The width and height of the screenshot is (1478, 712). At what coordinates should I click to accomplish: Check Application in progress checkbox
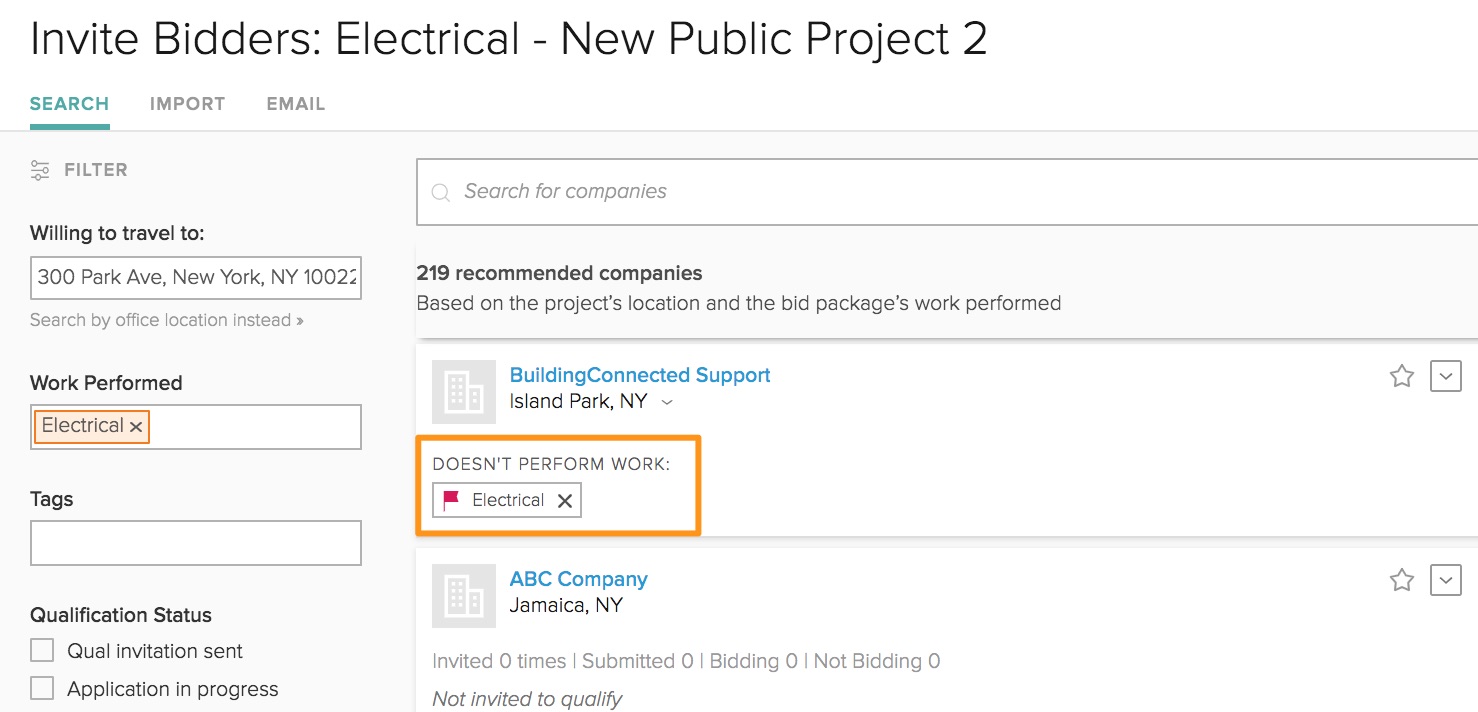pyautogui.click(x=42, y=689)
